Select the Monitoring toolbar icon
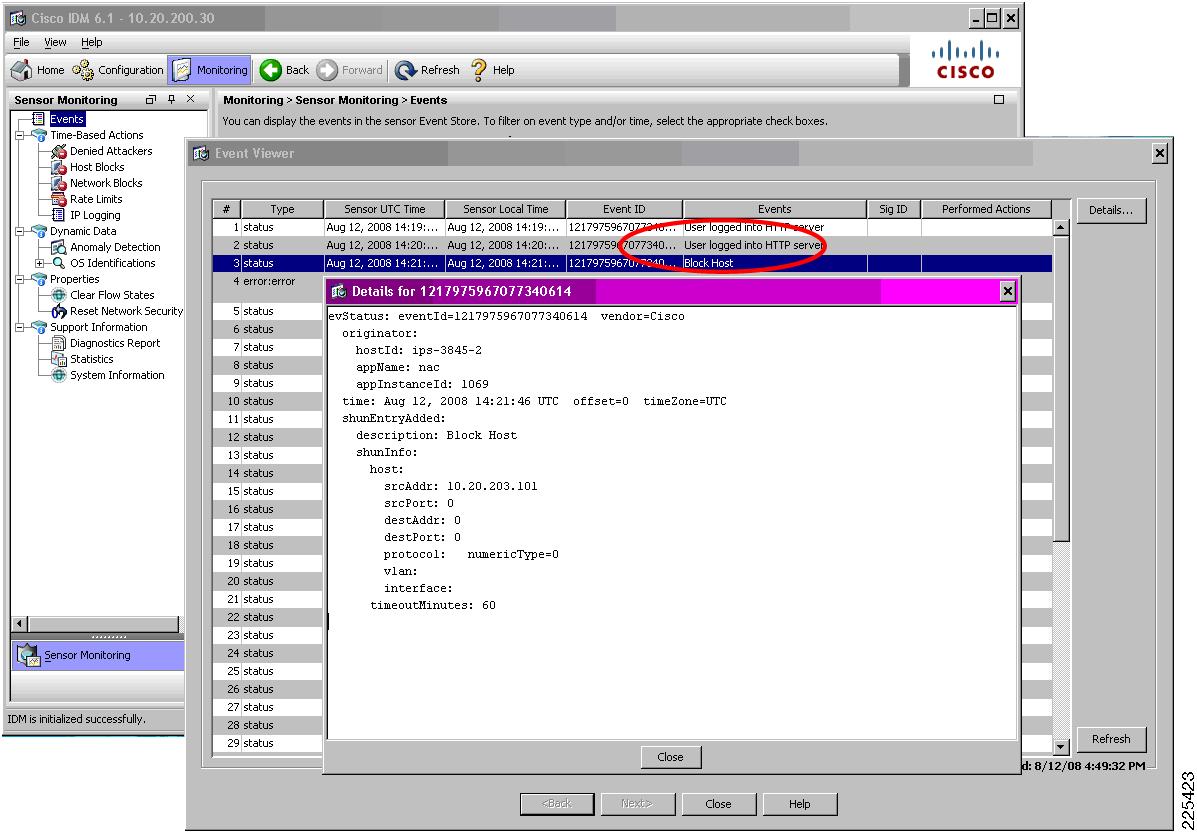This screenshot has height=832, width=1197. [x=182, y=70]
